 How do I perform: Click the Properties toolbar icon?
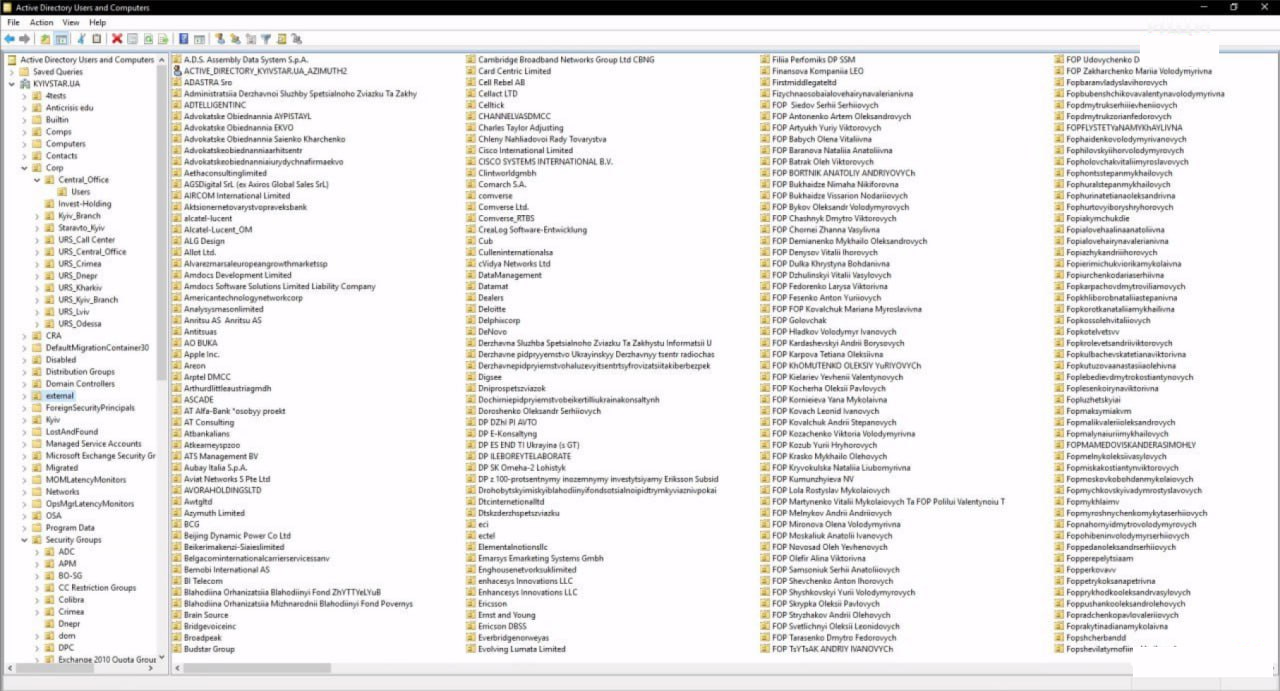point(132,39)
